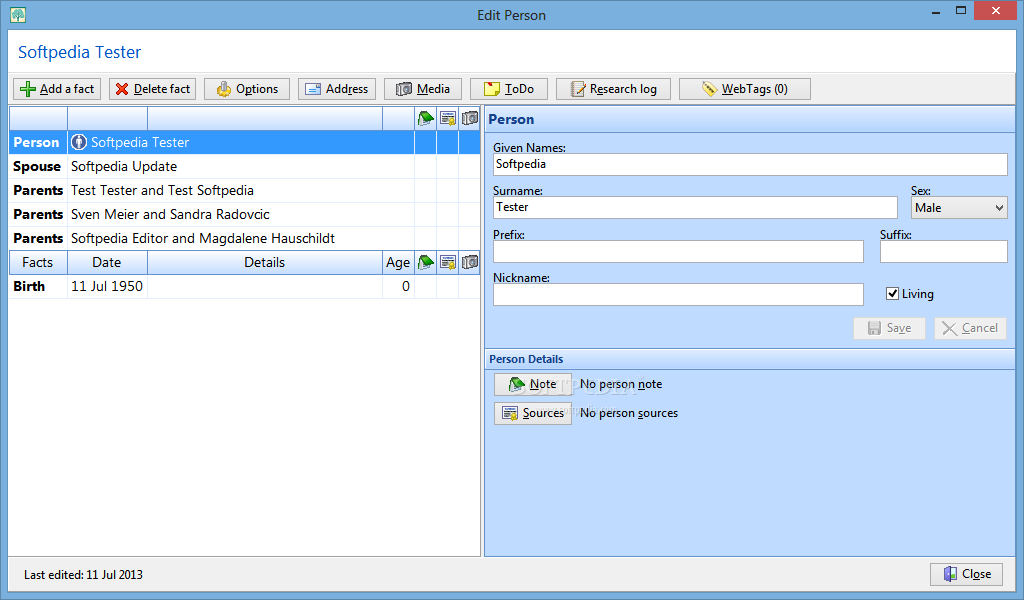Click the Surname input field
This screenshot has width=1024, height=600.
tap(695, 208)
